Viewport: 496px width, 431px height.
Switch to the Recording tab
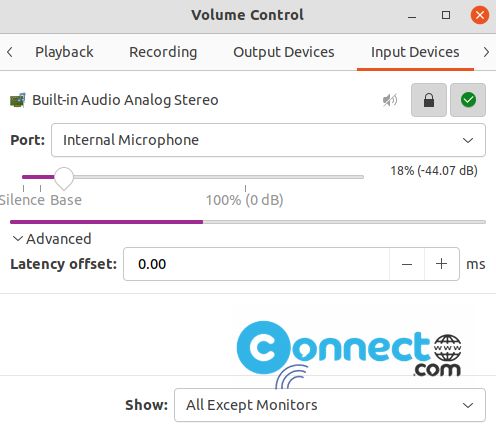tap(163, 52)
